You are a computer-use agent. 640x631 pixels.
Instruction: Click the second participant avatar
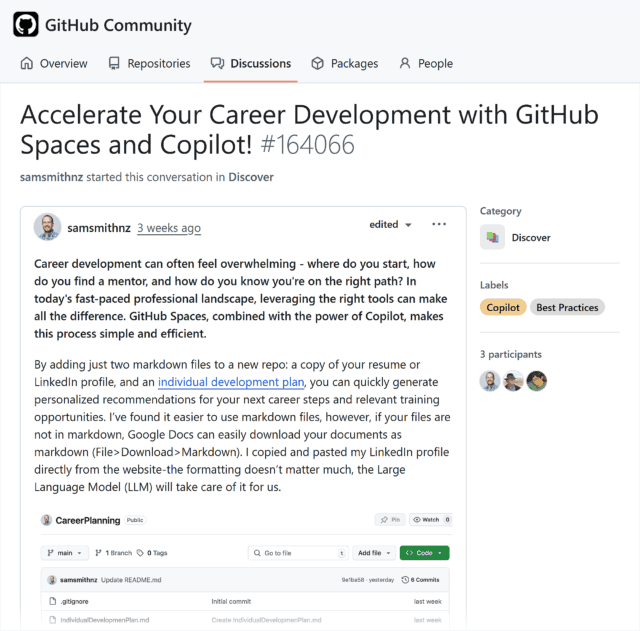[513, 381]
